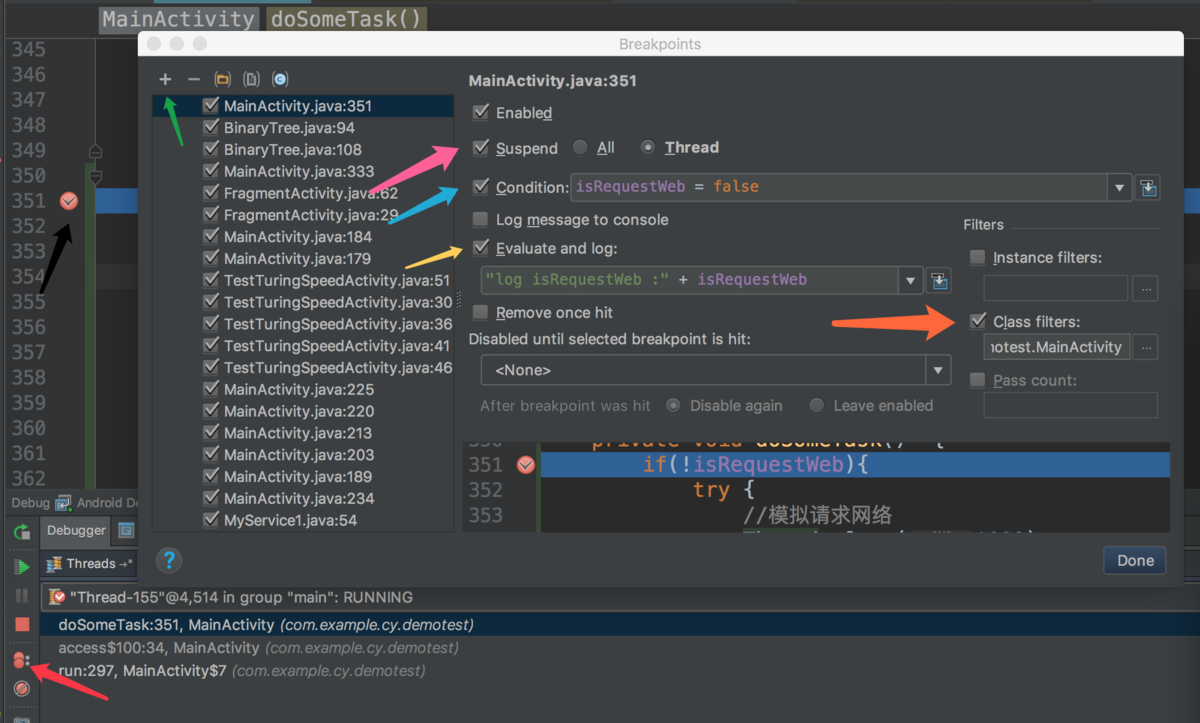Expand the Disabled until <None> dropdown
Image resolution: width=1200 pixels, height=723 pixels.
tap(936, 370)
